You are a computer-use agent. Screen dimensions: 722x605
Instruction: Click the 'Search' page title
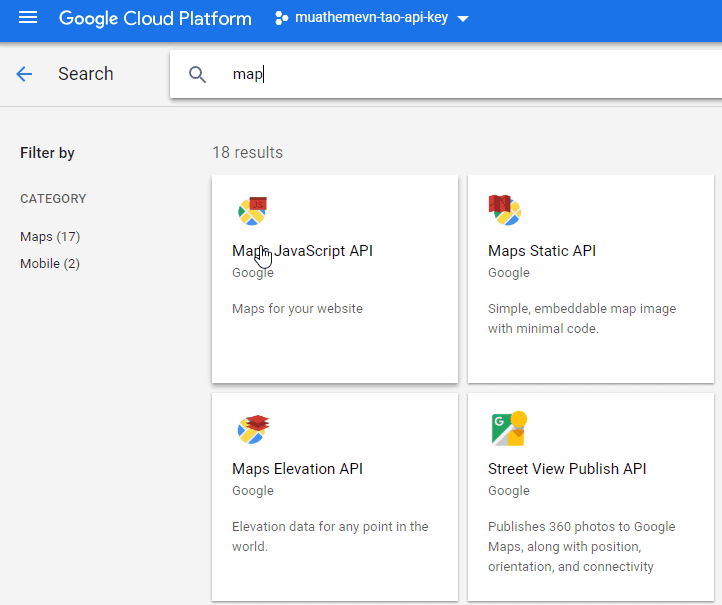pyautogui.click(x=86, y=74)
